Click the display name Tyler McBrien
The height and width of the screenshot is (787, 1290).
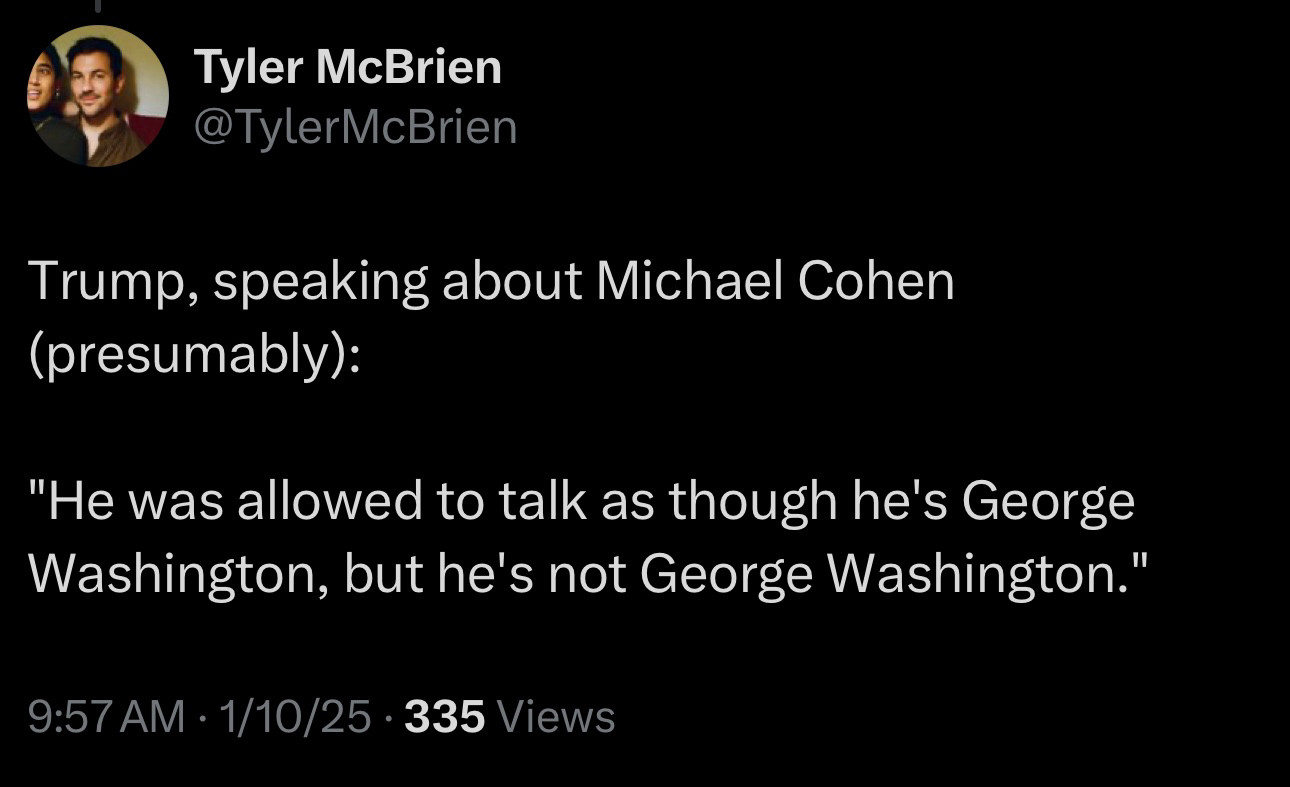[347, 68]
